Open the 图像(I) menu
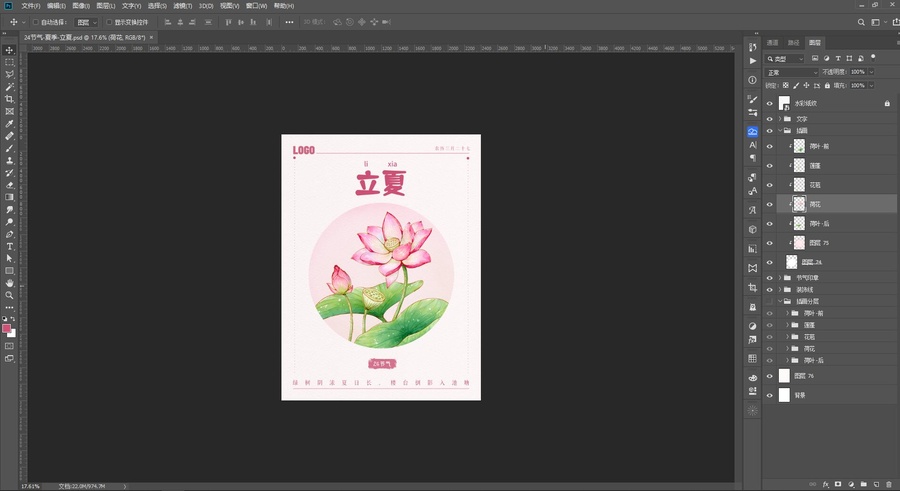The image size is (900, 491). (x=81, y=6)
